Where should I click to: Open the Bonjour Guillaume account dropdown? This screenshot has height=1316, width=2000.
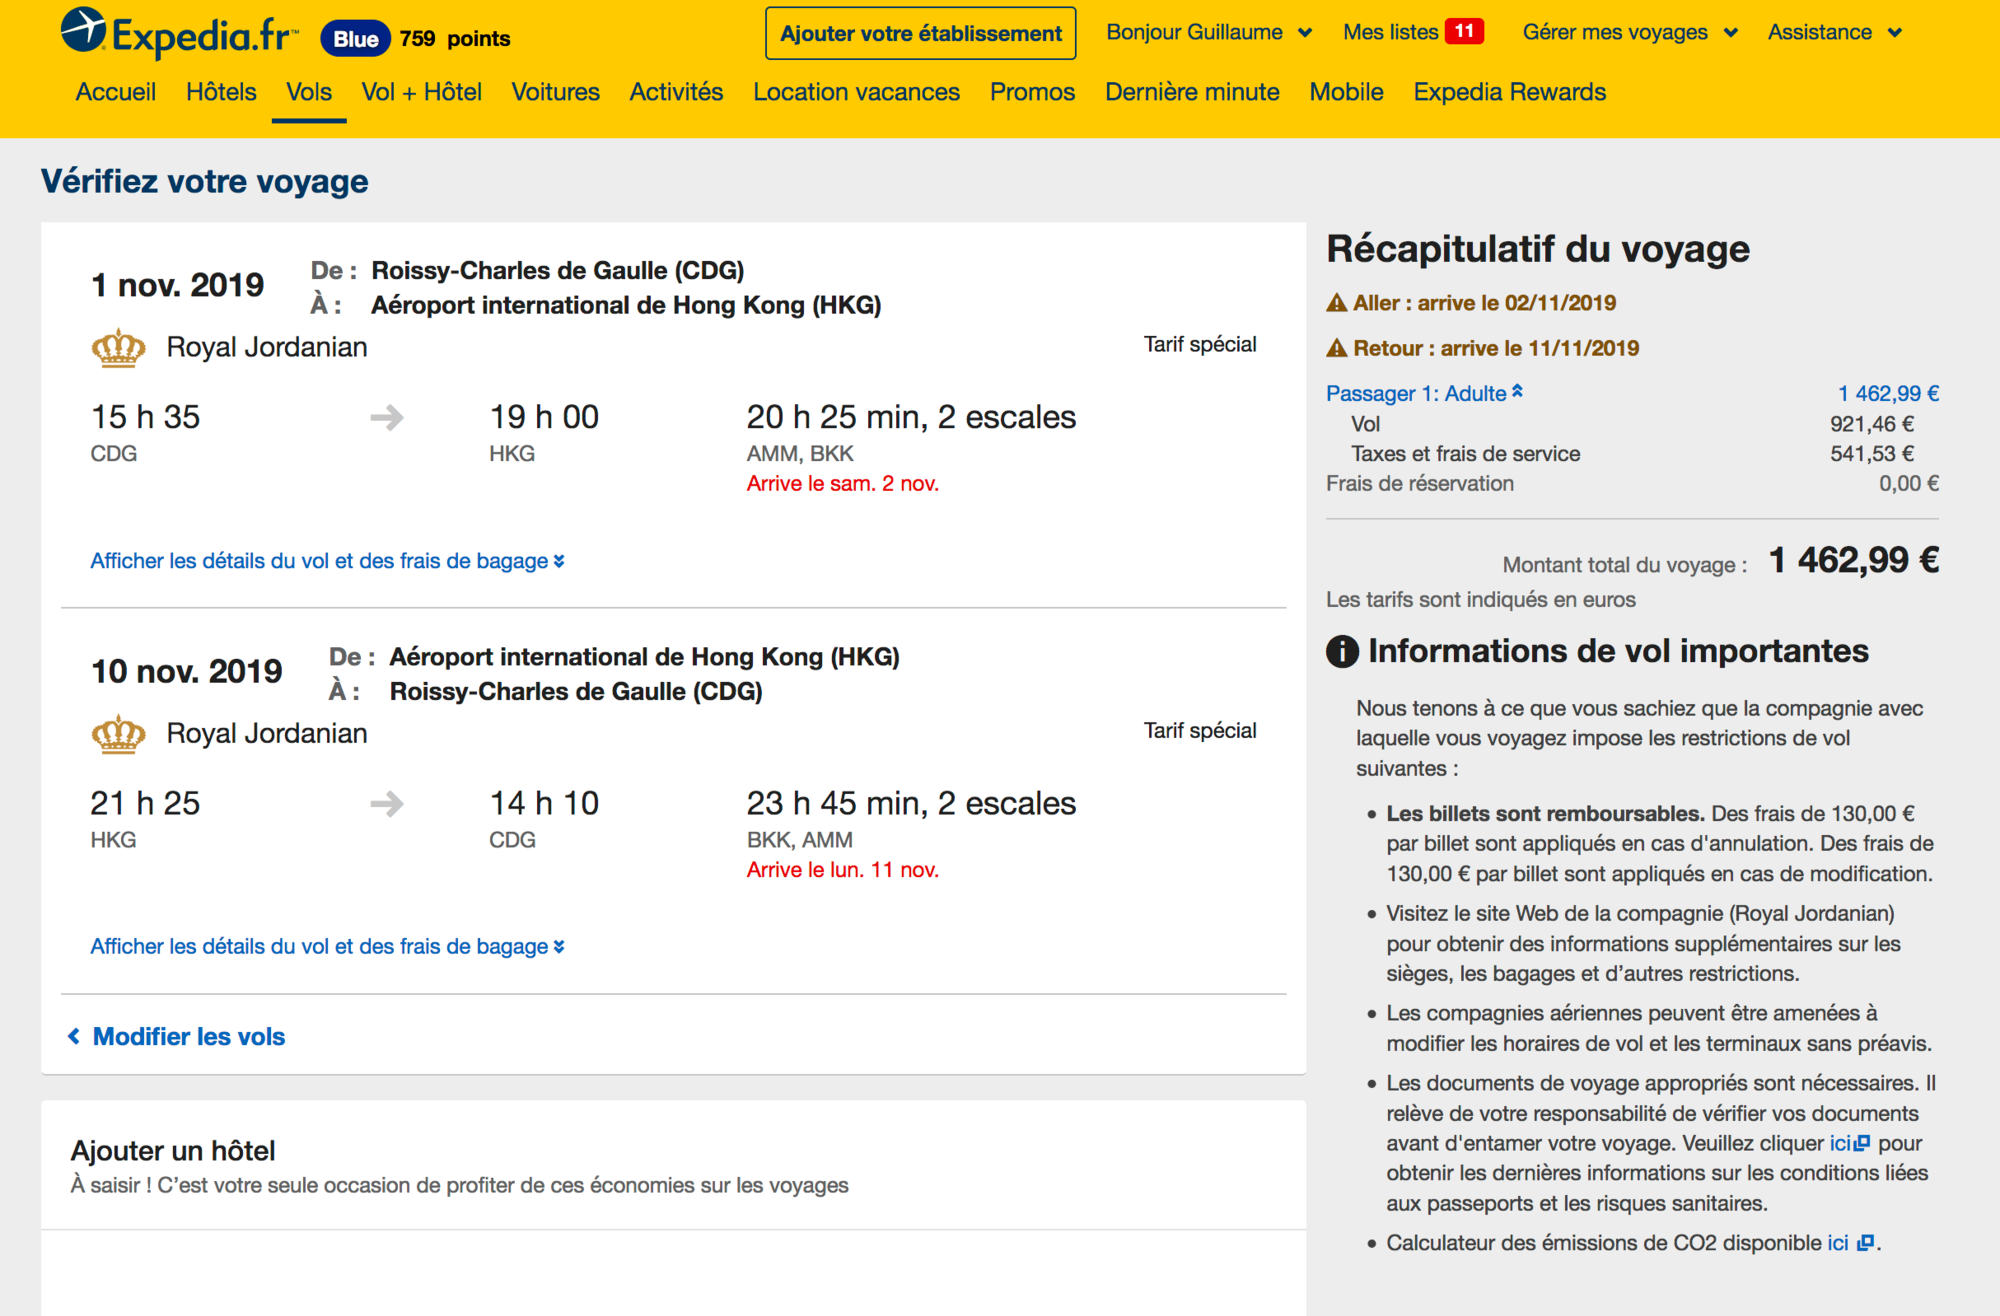[1209, 32]
